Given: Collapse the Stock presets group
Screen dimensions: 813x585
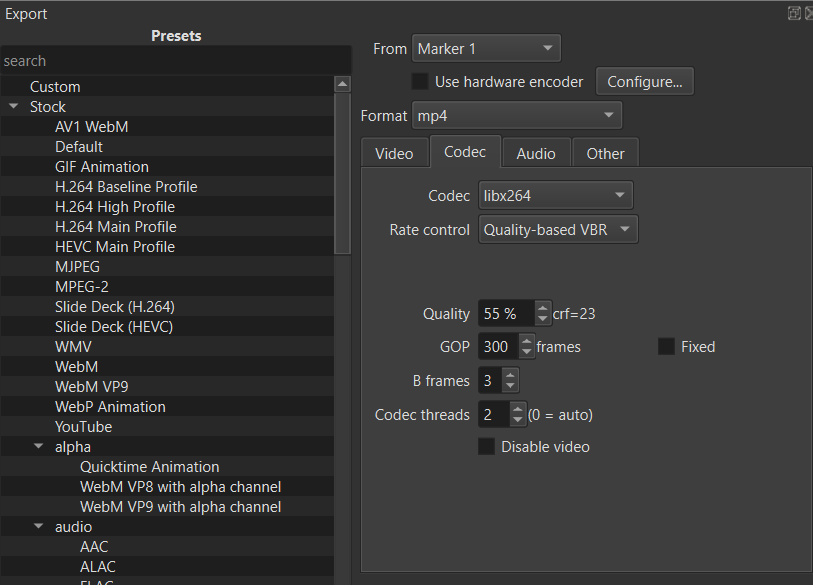Looking at the screenshot, I should click(x=13, y=106).
